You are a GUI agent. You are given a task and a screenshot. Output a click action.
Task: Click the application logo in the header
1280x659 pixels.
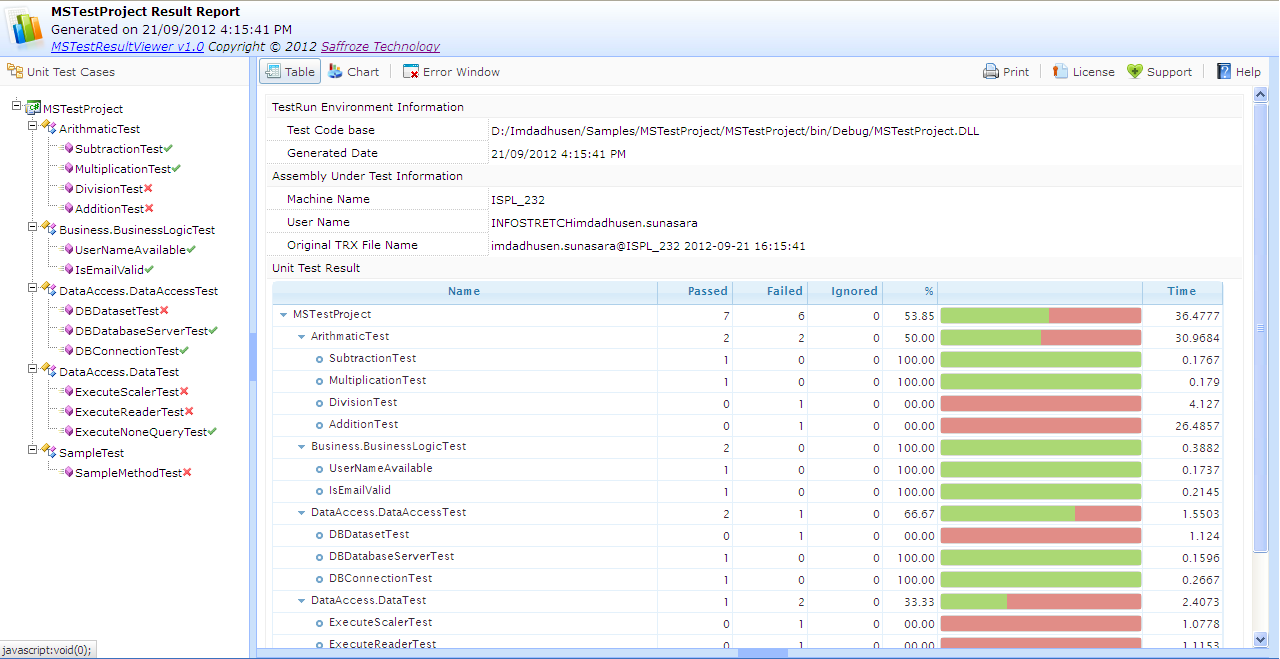click(x=24, y=29)
